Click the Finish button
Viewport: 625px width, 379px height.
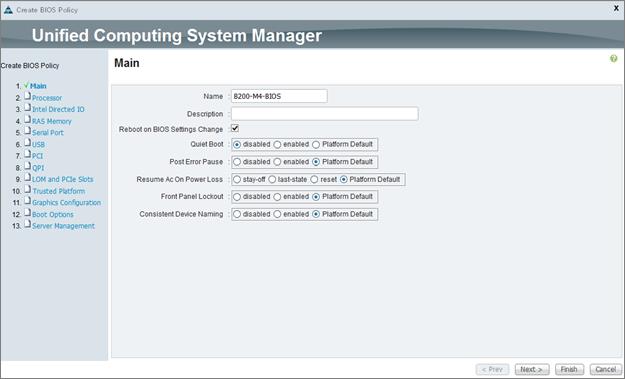[569, 369]
